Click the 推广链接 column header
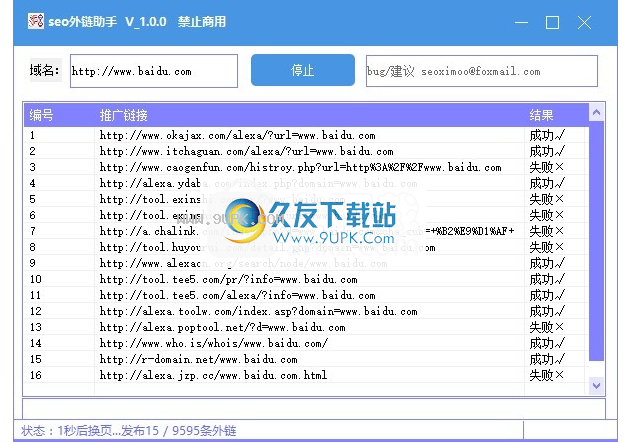 click(x=123, y=115)
